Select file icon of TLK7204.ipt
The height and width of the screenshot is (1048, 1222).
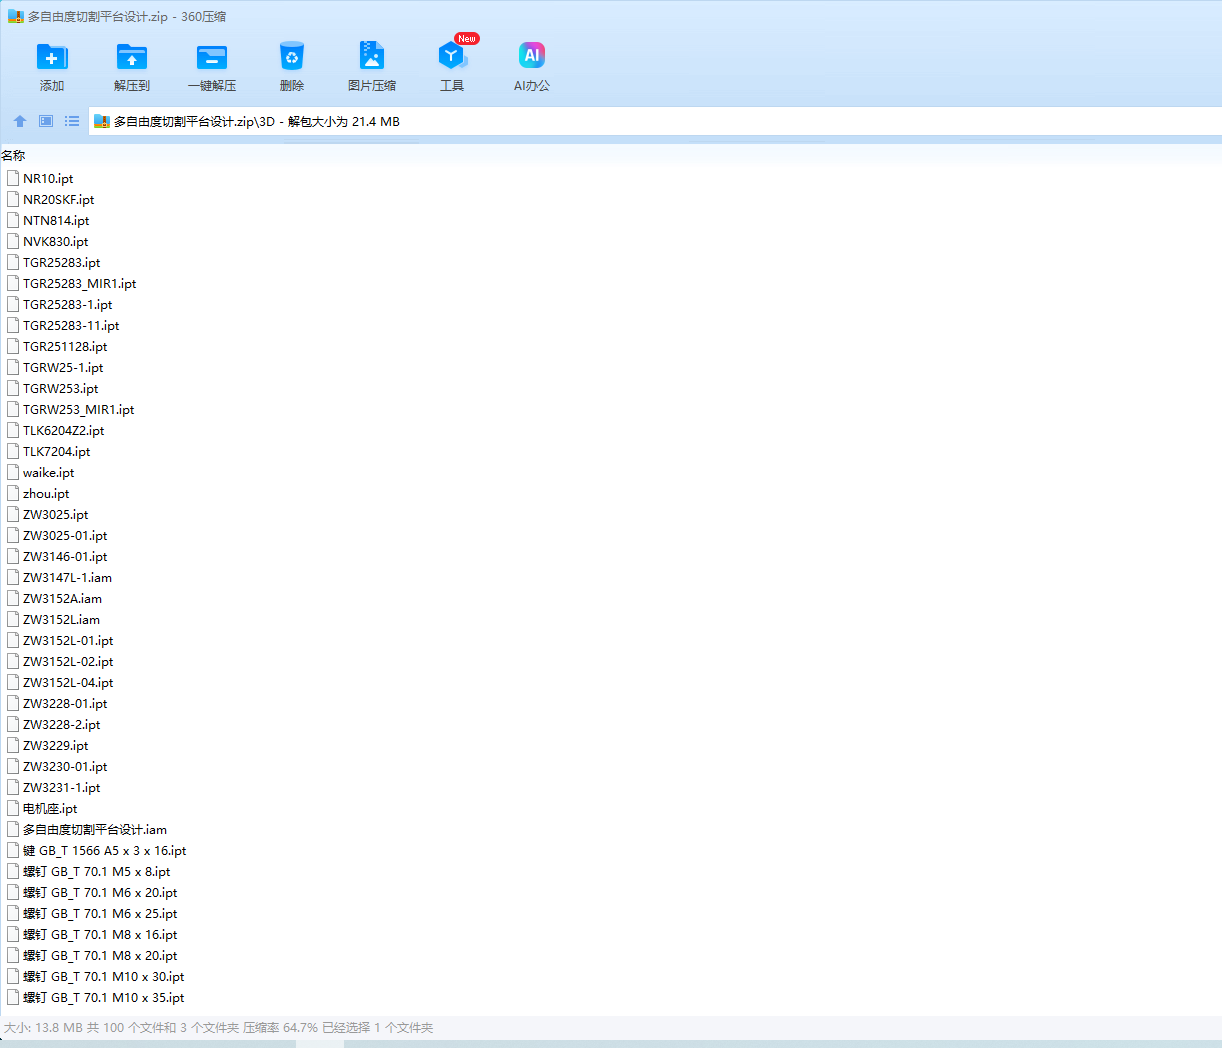click(x=13, y=451)
